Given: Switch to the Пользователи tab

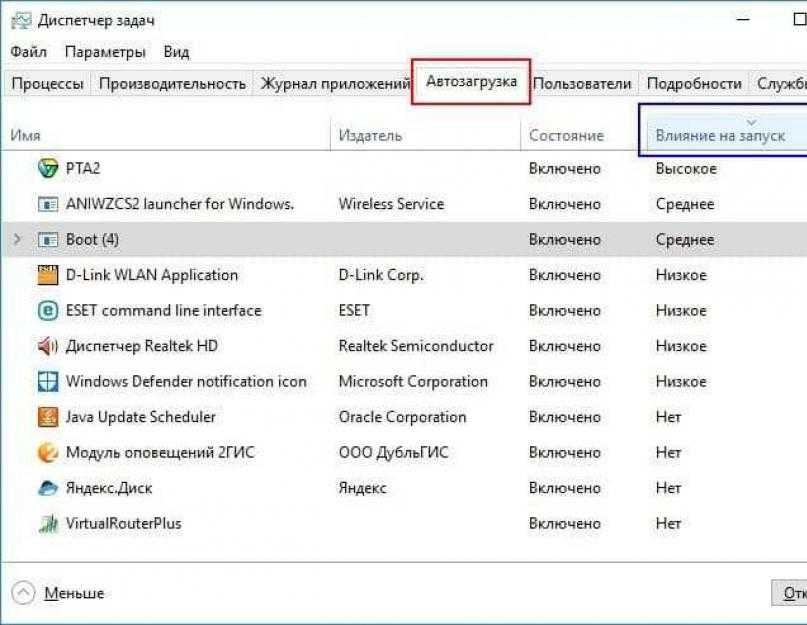Looking at the screenshot, I should (x=582, y=83).
